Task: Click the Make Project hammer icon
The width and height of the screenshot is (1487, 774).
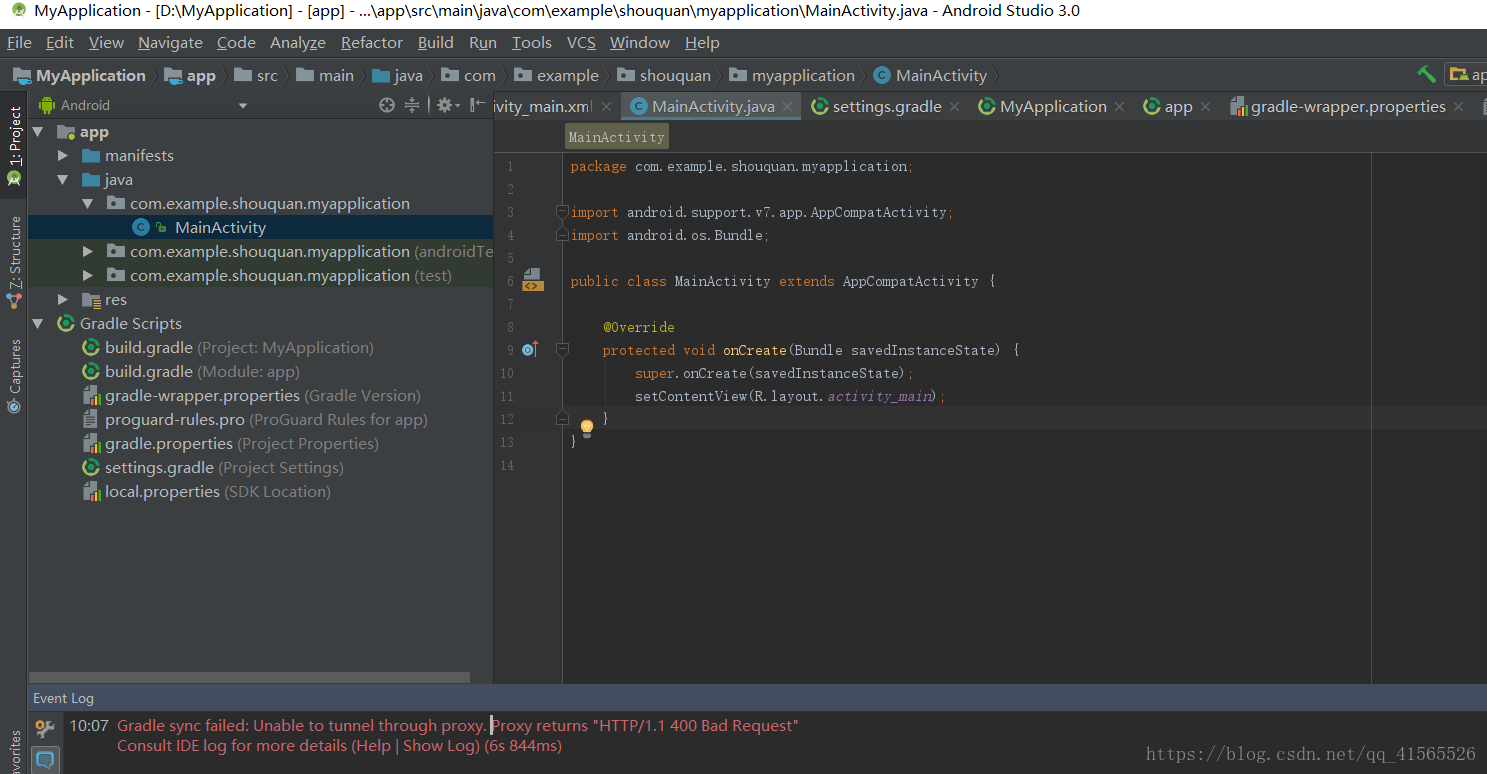Action: point(1426,75)
